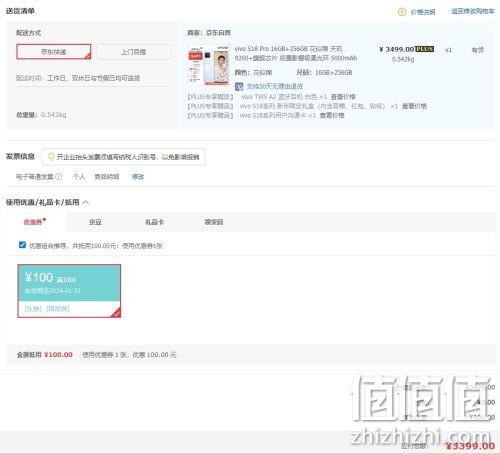This screenshot has width=500, height=454.
Task: Click the electronic invoice info icon
Action: [58, 177]
